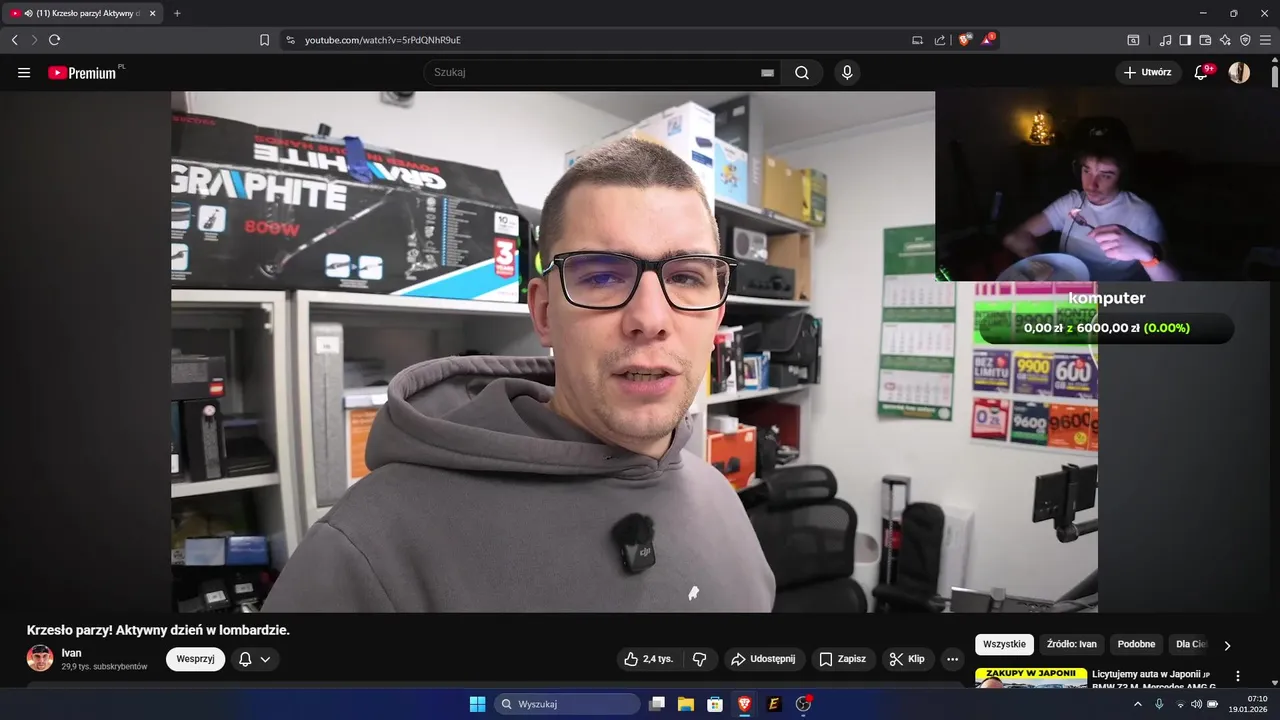
Task: Open the Brave Rewards triangle icon
Action: 988,40
